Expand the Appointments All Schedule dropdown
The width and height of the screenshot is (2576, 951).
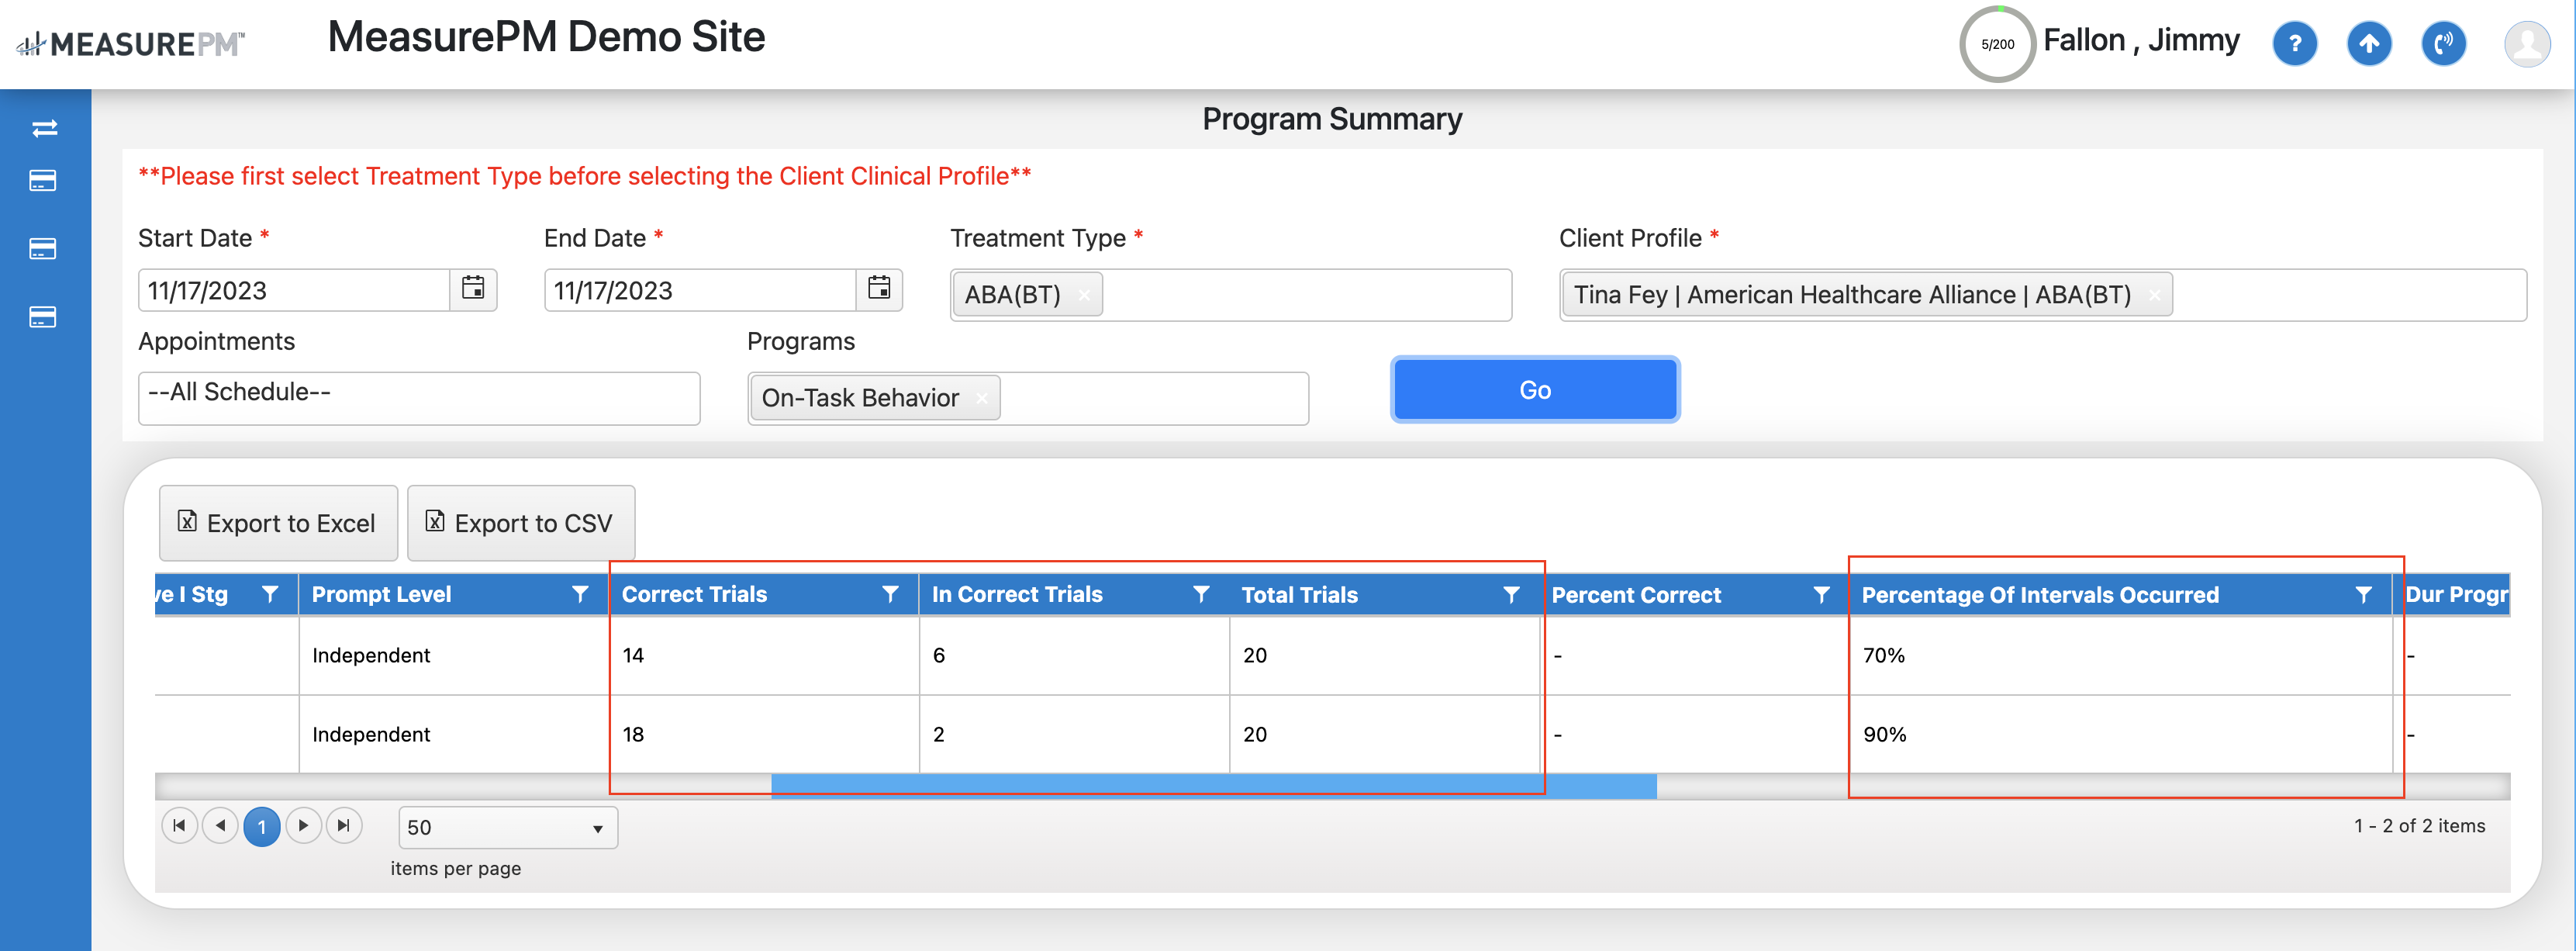coord(418,397)
